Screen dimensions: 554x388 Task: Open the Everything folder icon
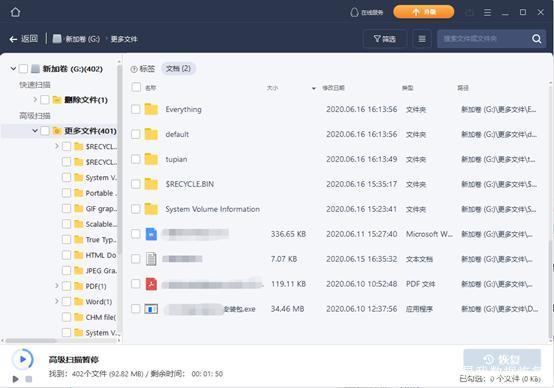pyautogui.click(x=151, y=109)
